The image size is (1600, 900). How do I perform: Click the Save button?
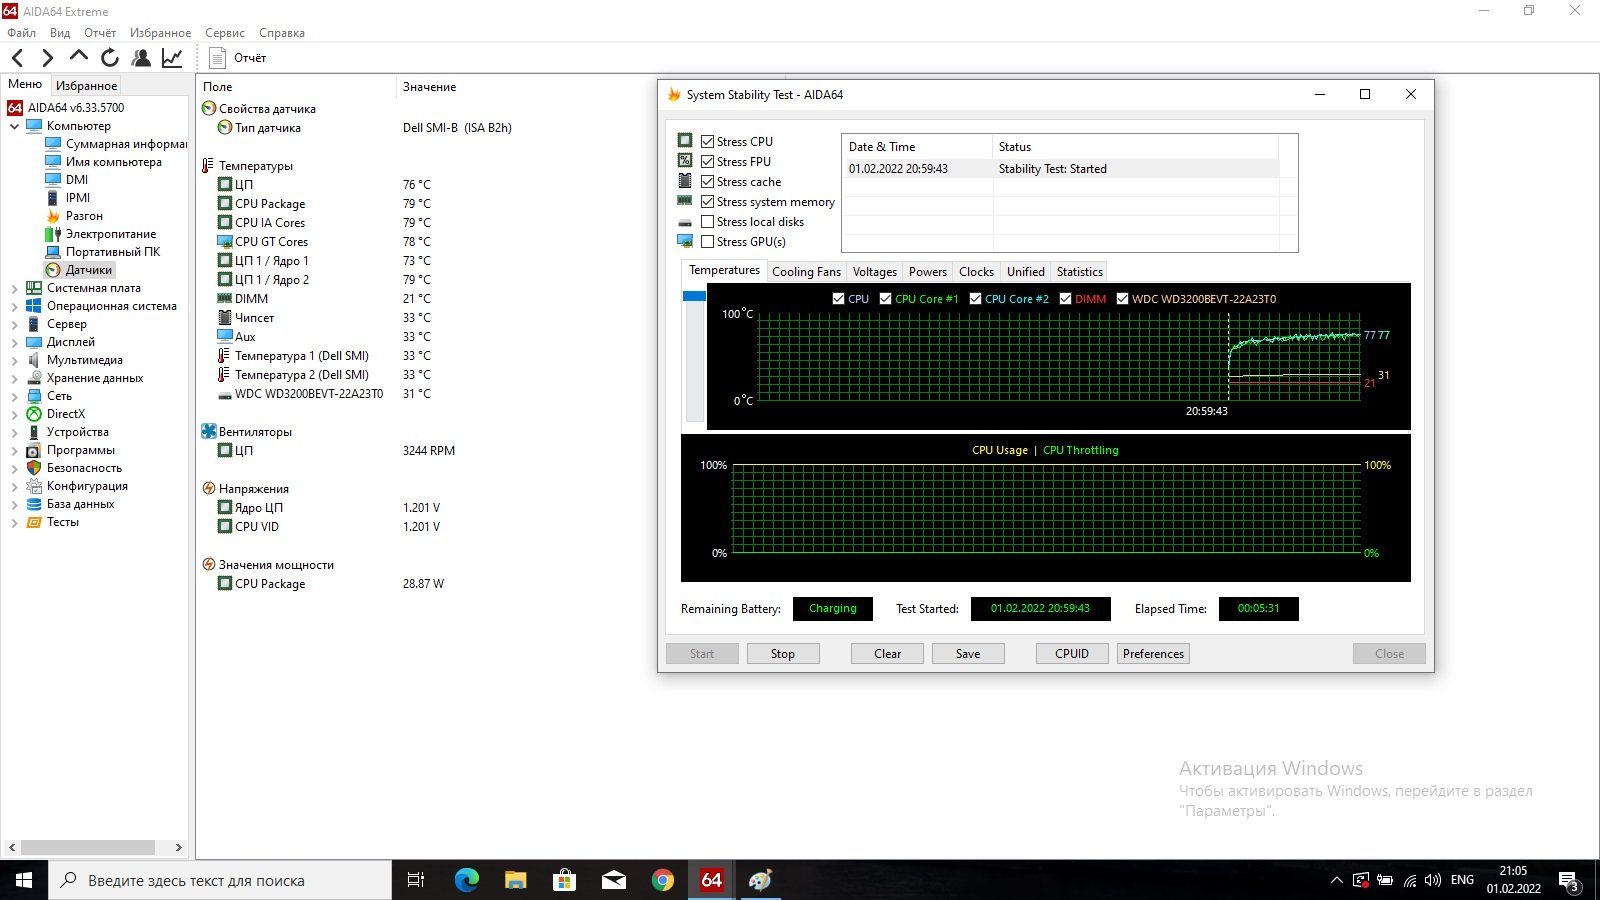968,654
